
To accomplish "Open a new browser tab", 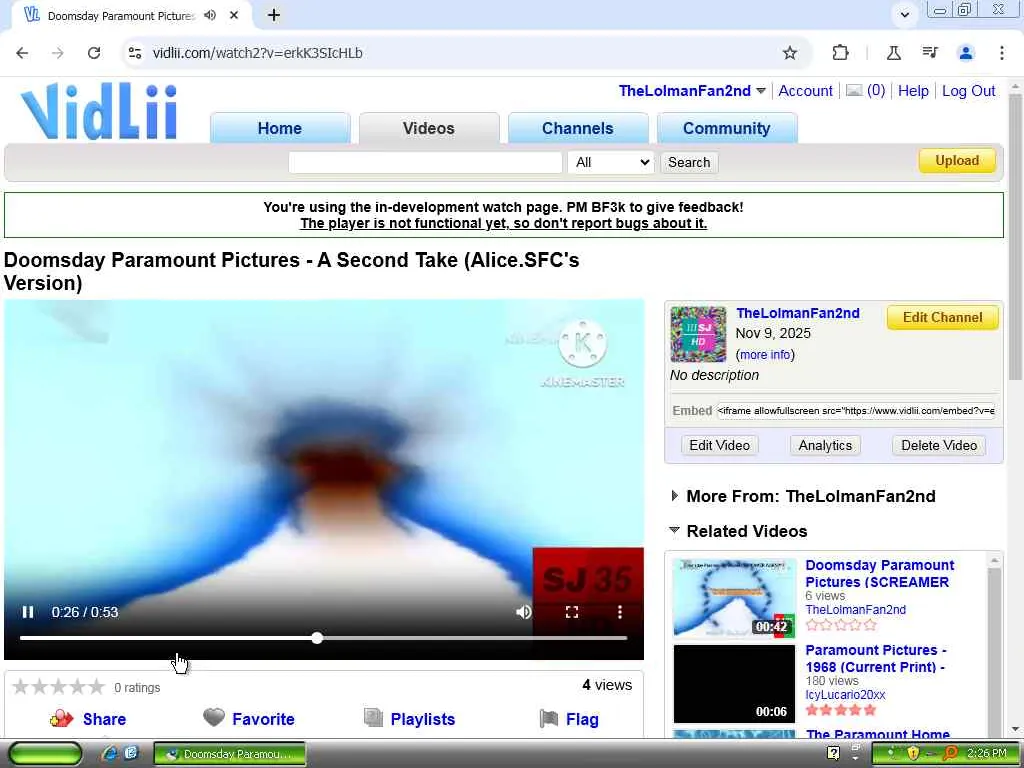I will tap(274, 15).
